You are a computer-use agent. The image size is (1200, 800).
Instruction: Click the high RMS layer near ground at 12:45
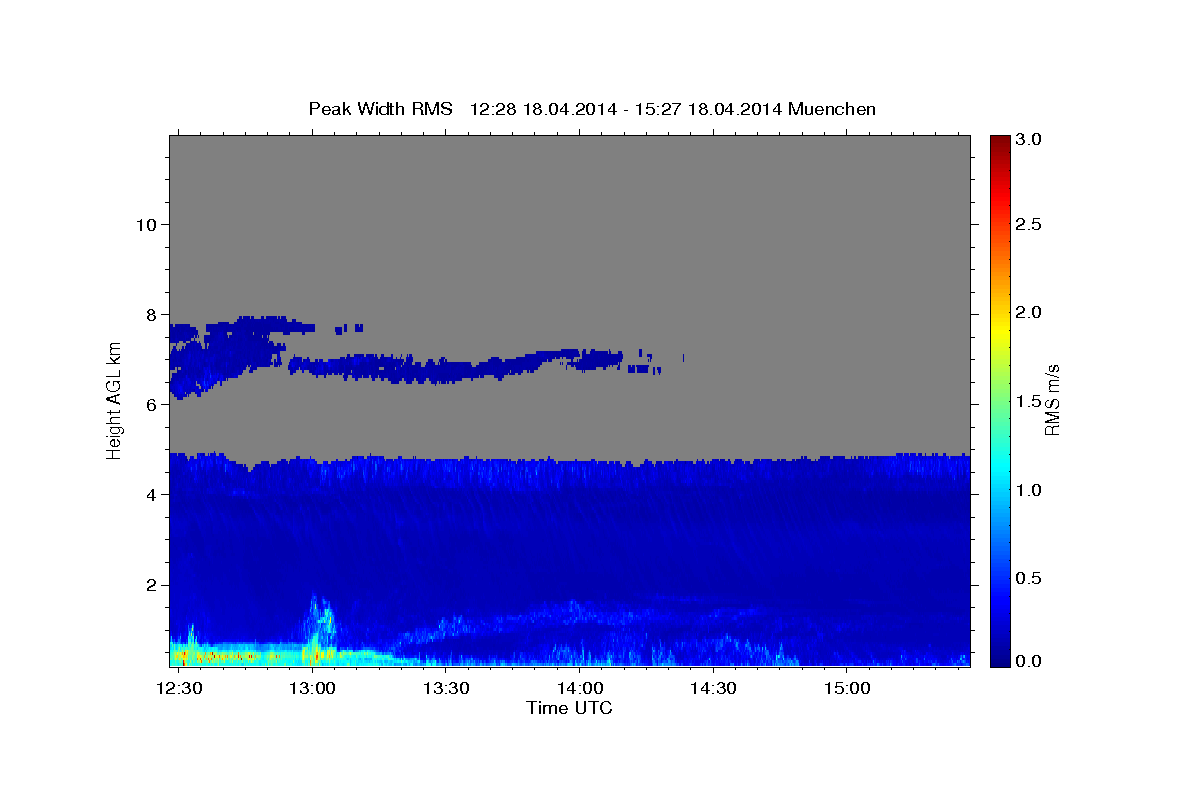point(245,655)
